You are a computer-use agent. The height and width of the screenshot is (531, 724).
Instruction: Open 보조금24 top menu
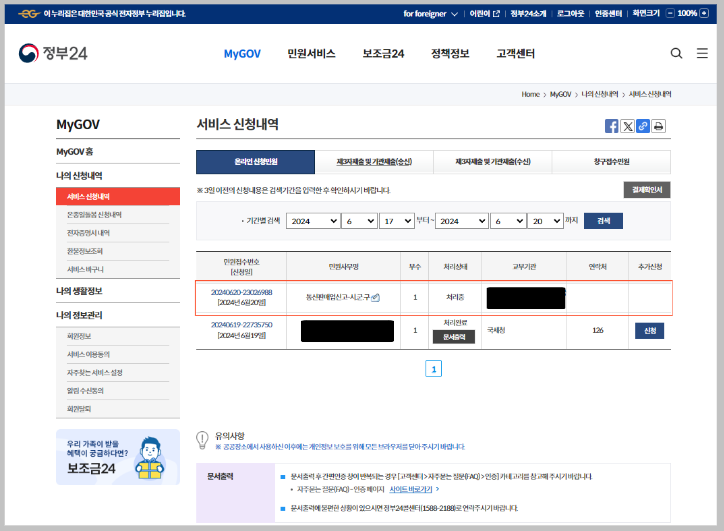click(383, 54)
